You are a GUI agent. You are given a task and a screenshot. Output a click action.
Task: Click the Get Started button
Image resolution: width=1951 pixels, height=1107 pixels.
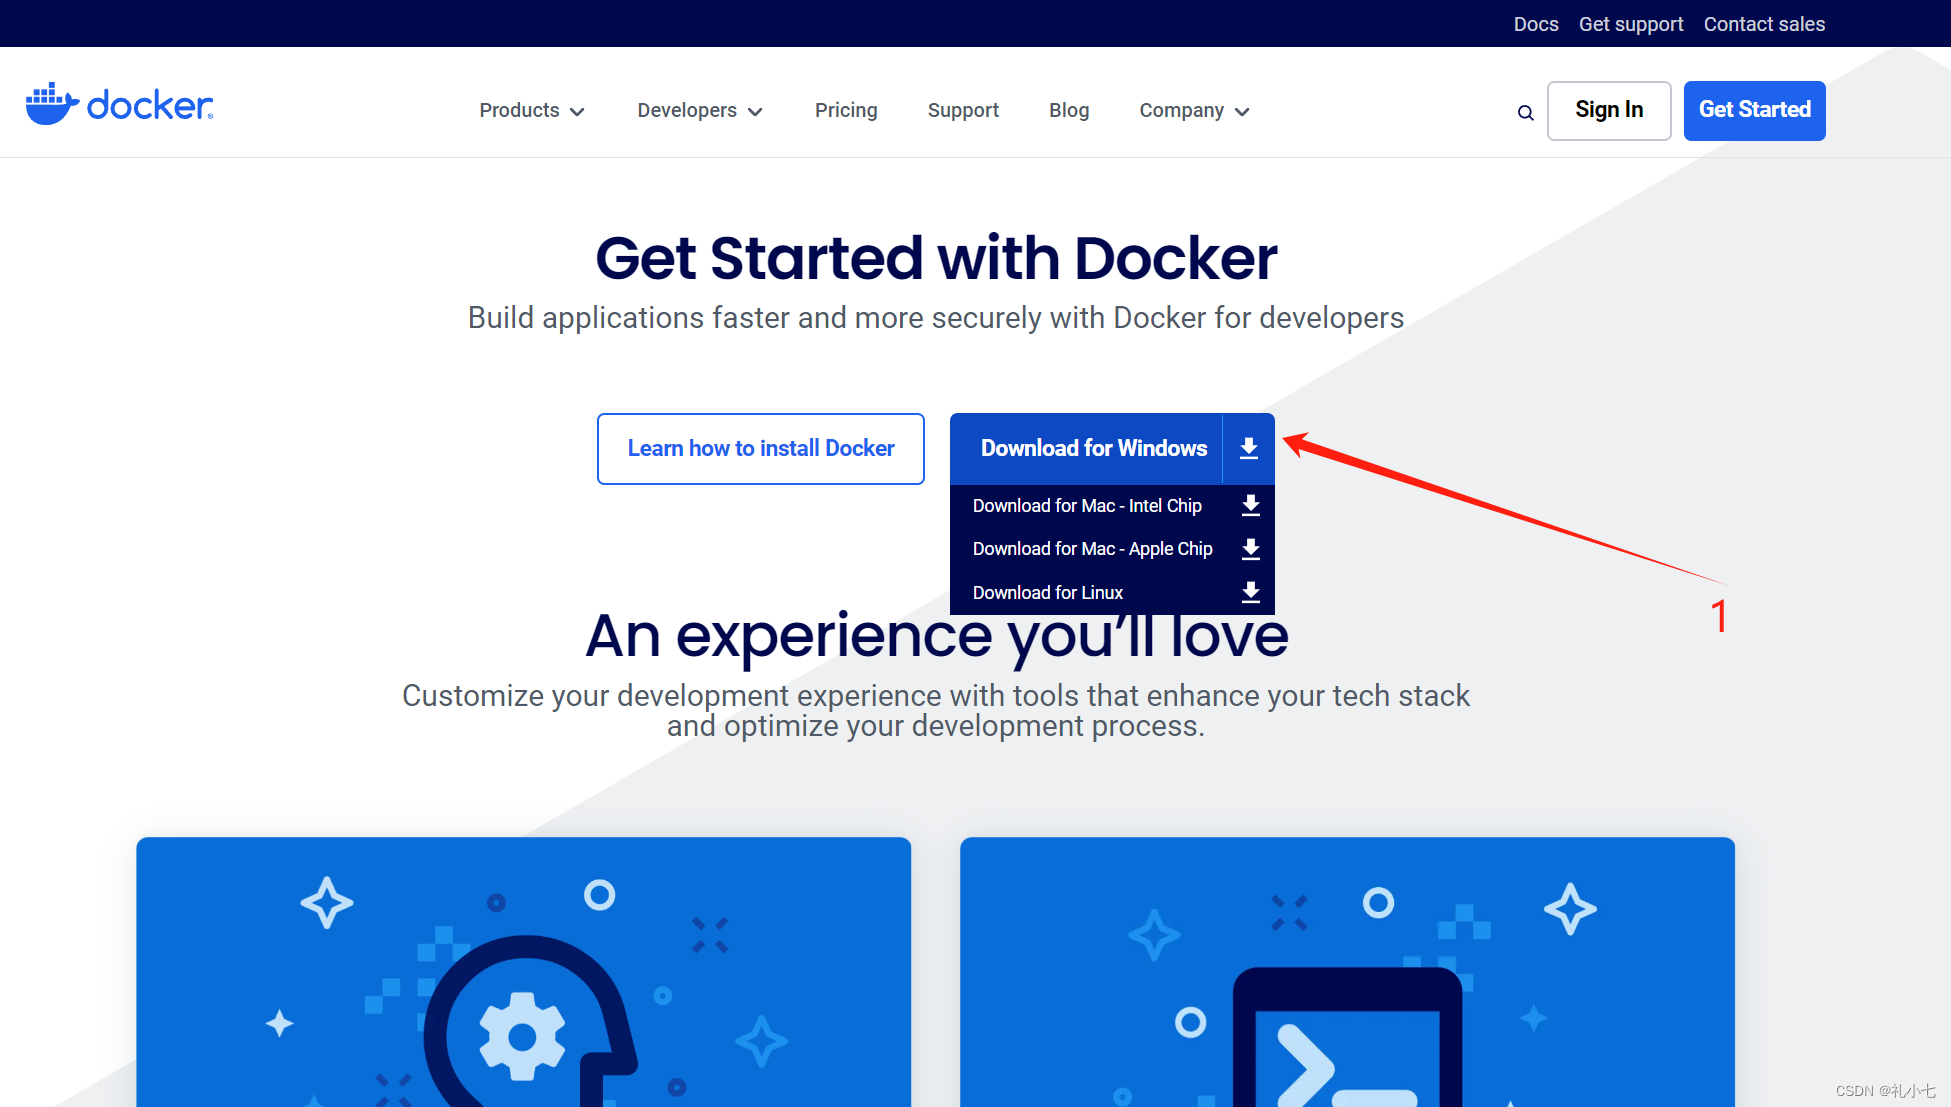tap(1758, 110)
